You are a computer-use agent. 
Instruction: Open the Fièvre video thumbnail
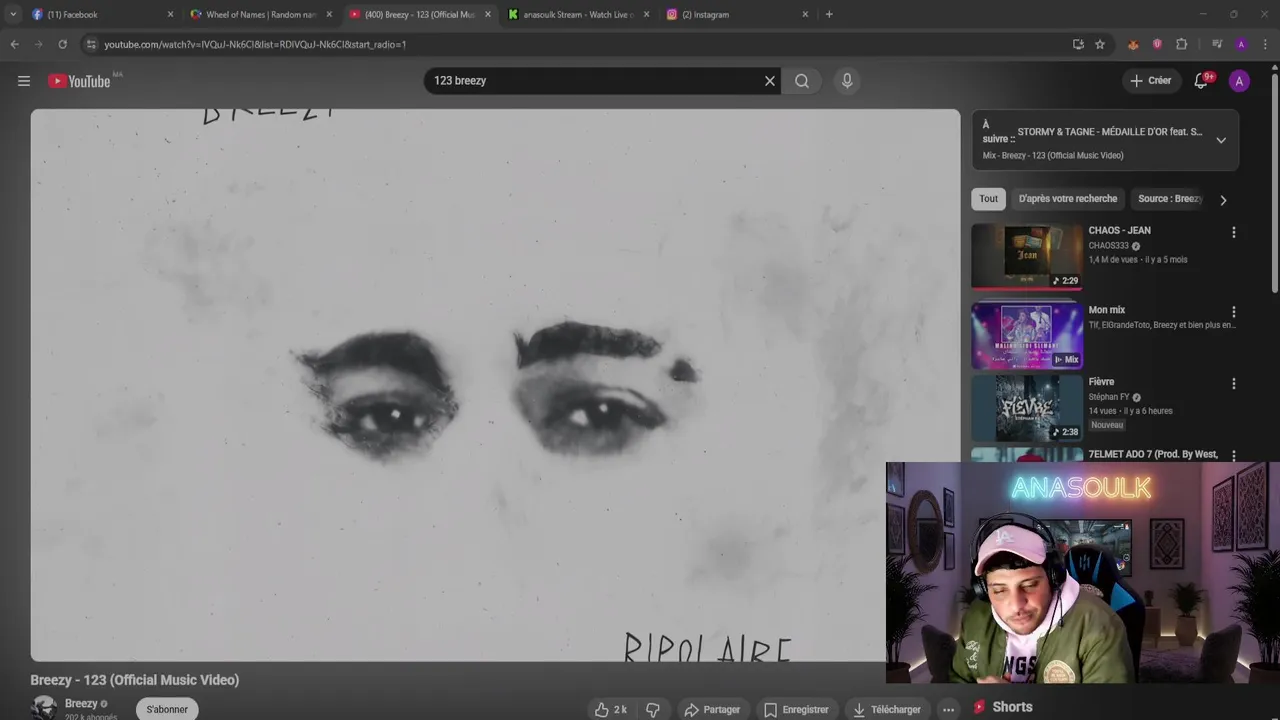coord(1027,407)
